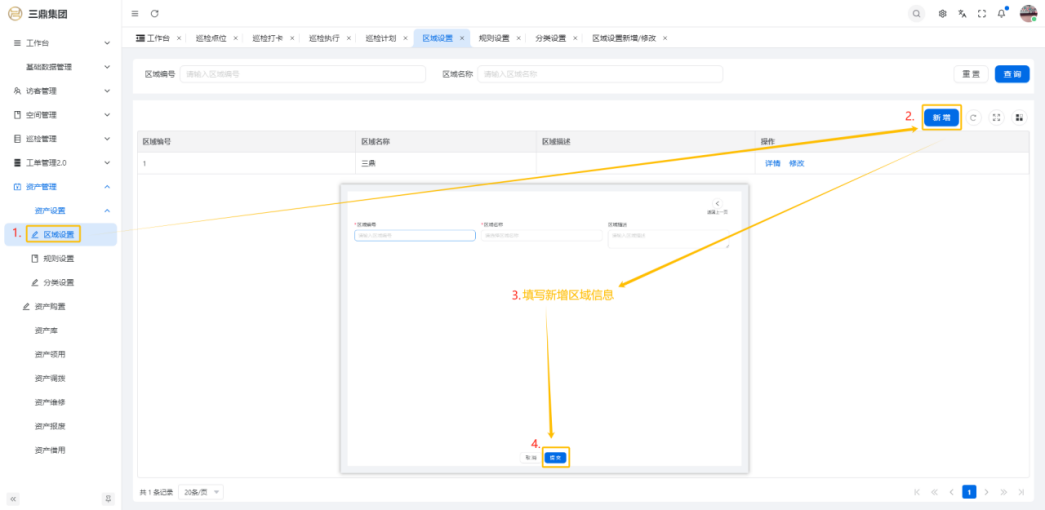This screenshot has width=1045, height=510.
Task: Click the user avatar picture
Action: coord(1028,13)
